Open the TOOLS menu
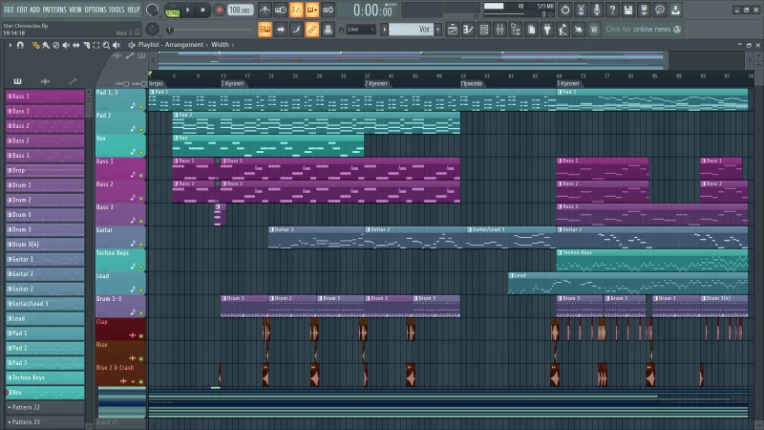This screenshot has width=764, height=430. (x=116, y=10)
